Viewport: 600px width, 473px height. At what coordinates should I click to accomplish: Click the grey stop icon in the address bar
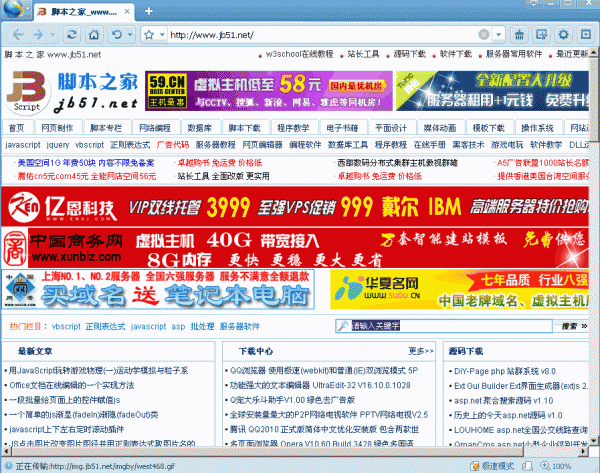484,34
